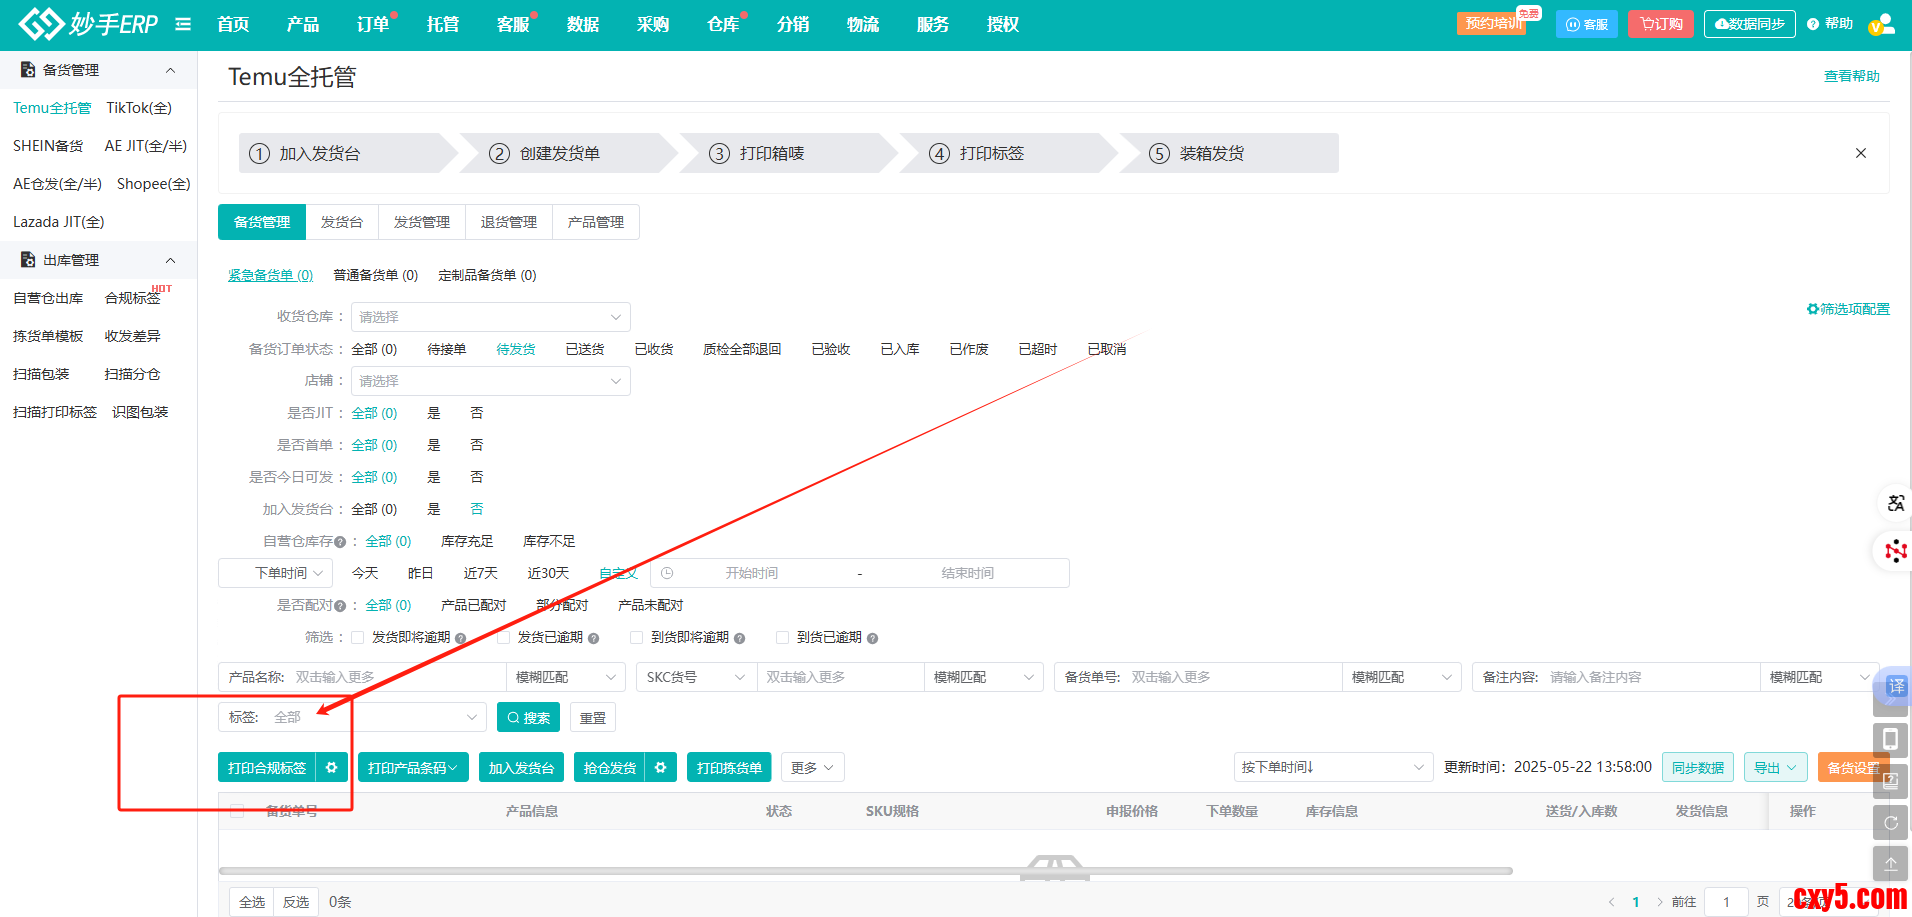Click the 同步数据 button
The width and height of the screenshot is (1912, 917).
[1697, 767]
